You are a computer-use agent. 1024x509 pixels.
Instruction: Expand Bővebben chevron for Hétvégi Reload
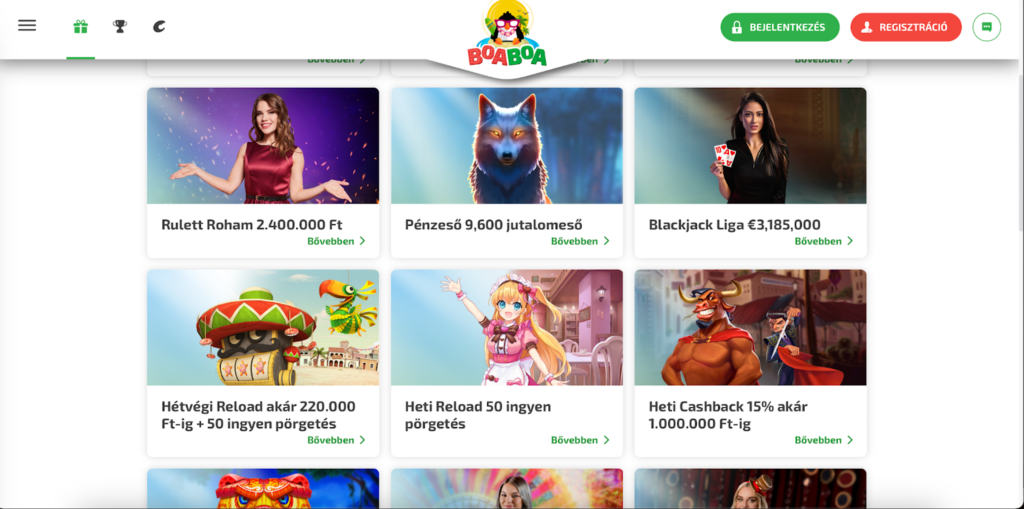coord(362,440)
